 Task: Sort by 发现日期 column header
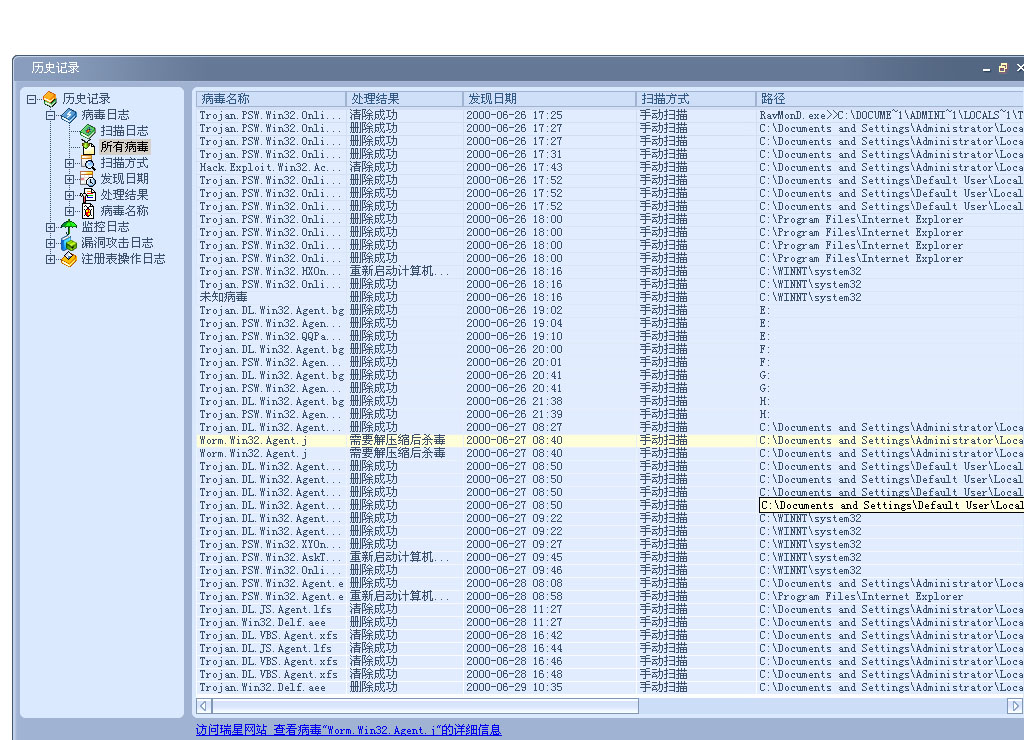click(549, 99)
